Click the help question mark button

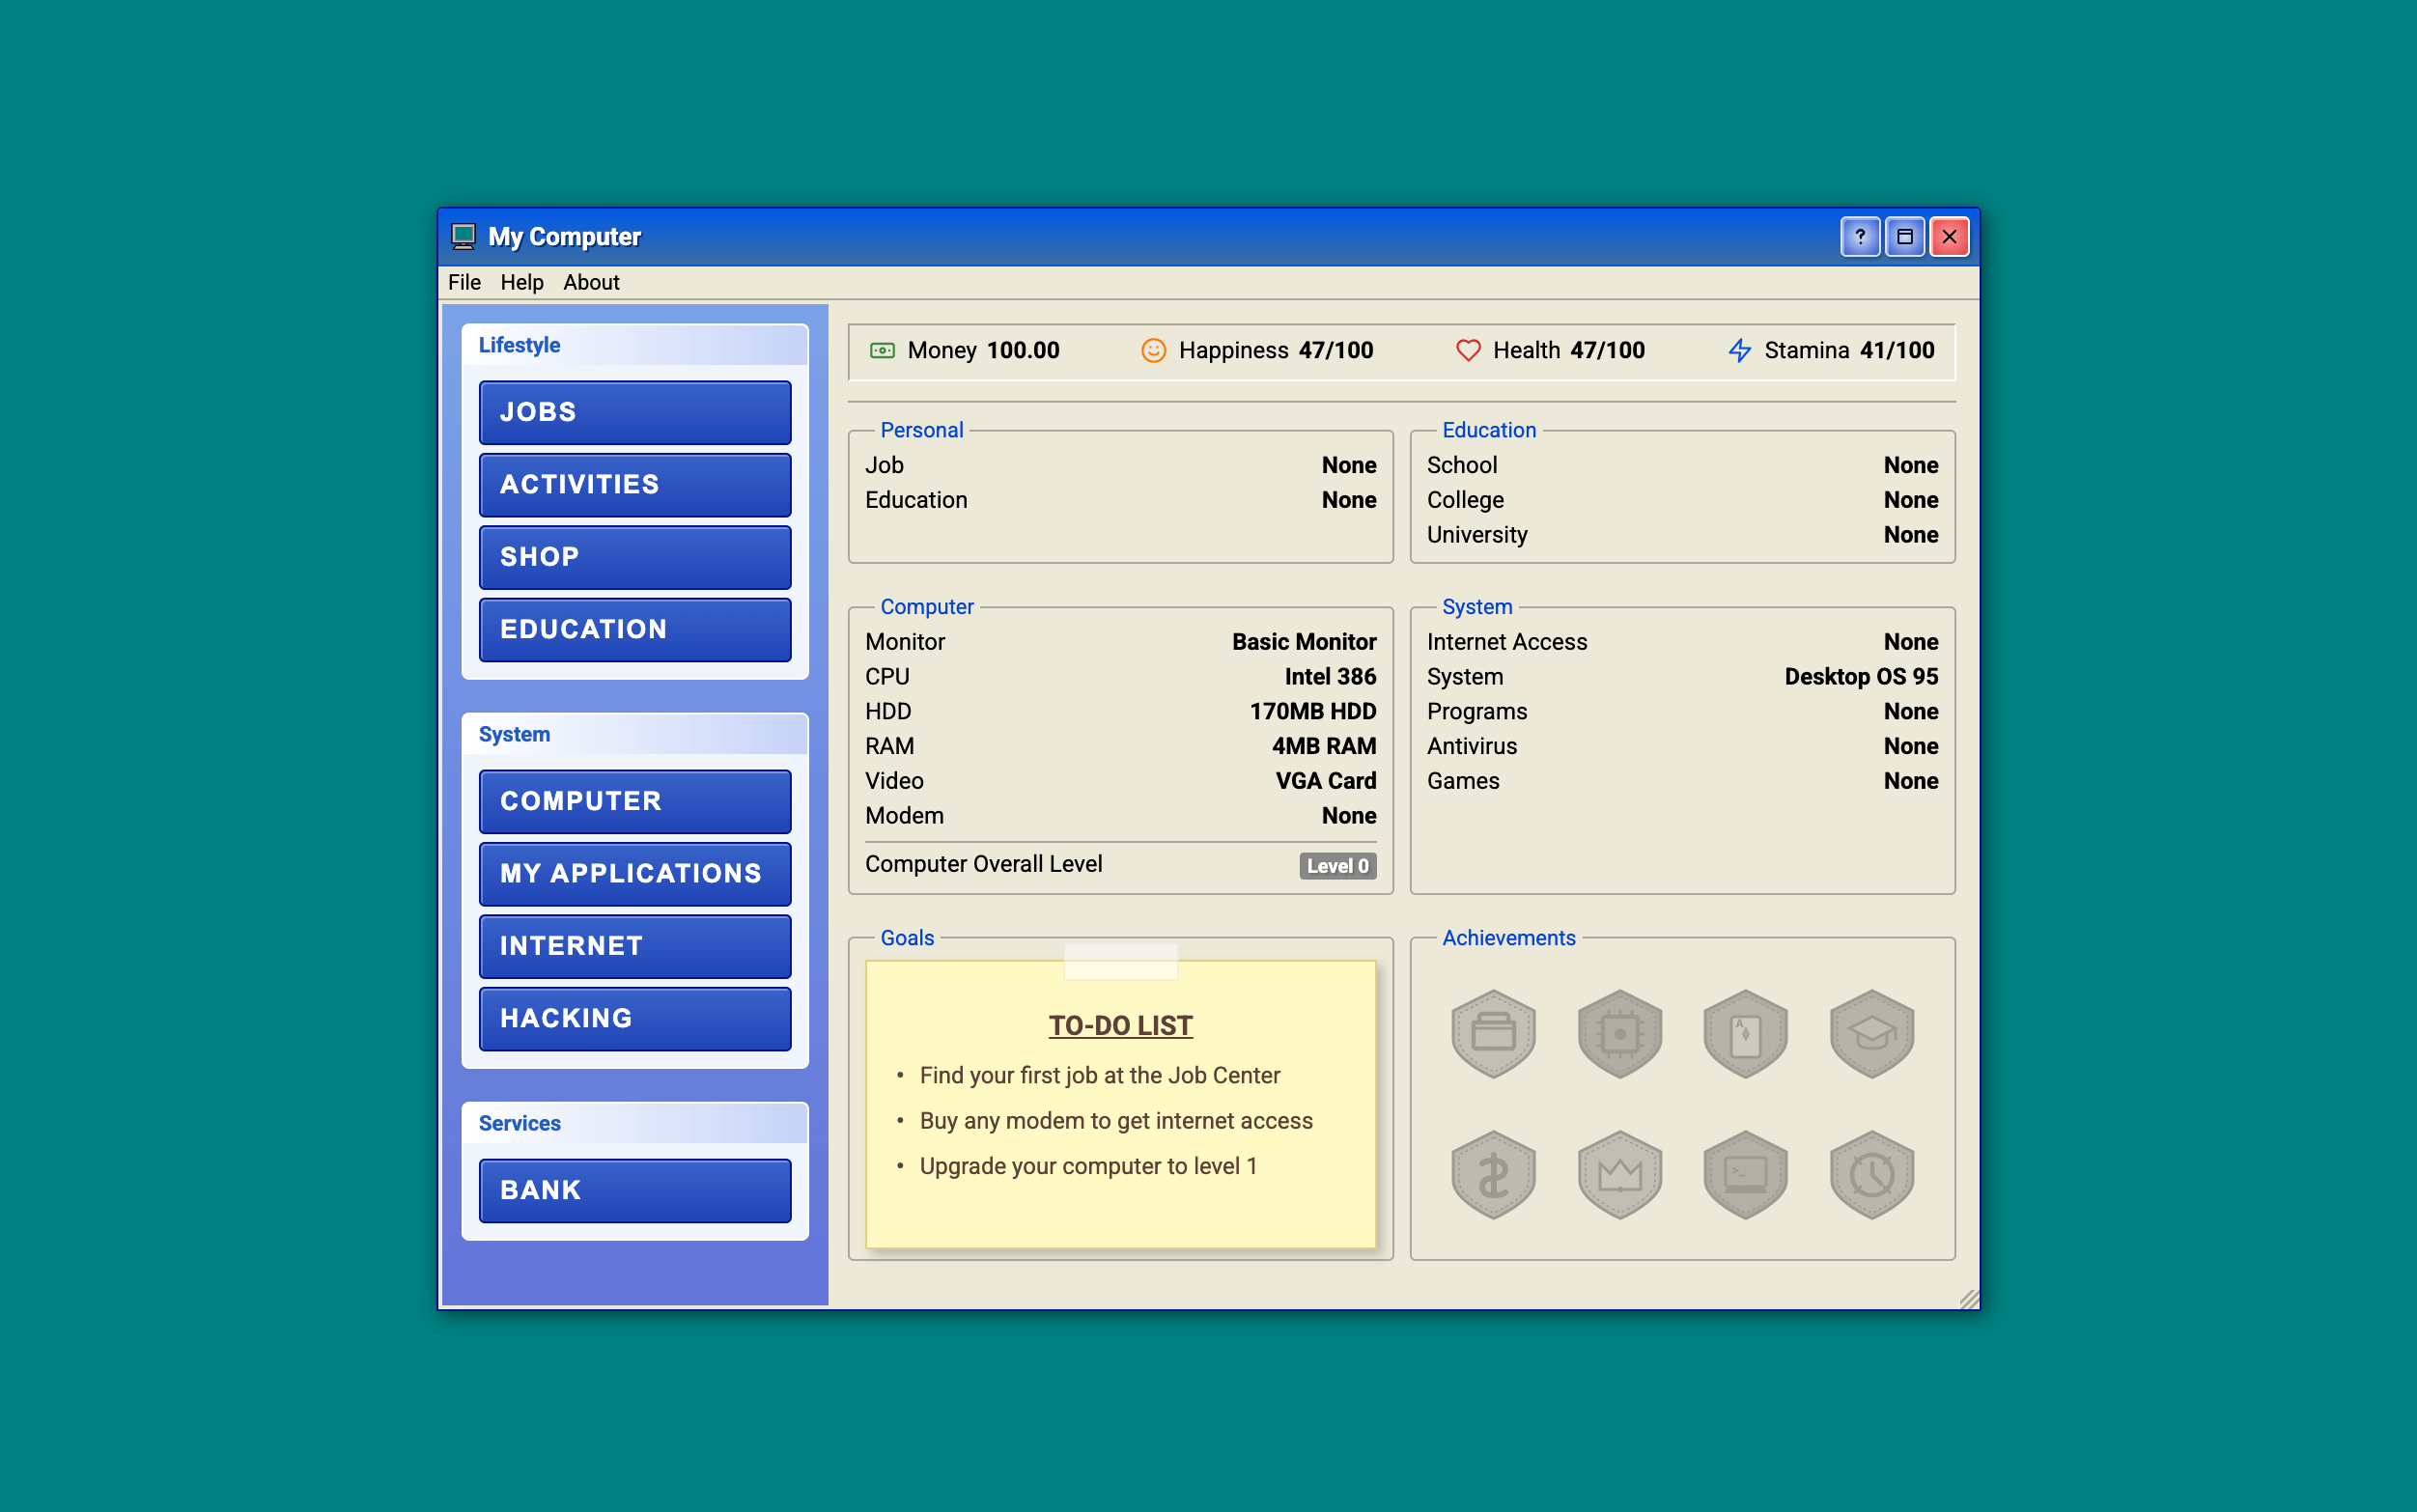click(x=1859, y=236)
